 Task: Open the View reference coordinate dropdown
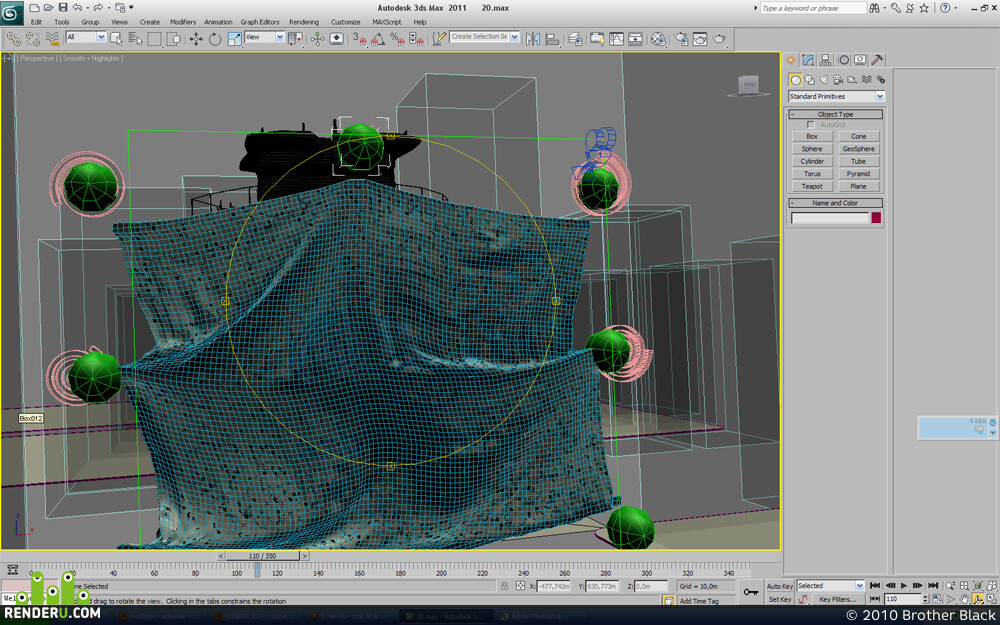264,38
